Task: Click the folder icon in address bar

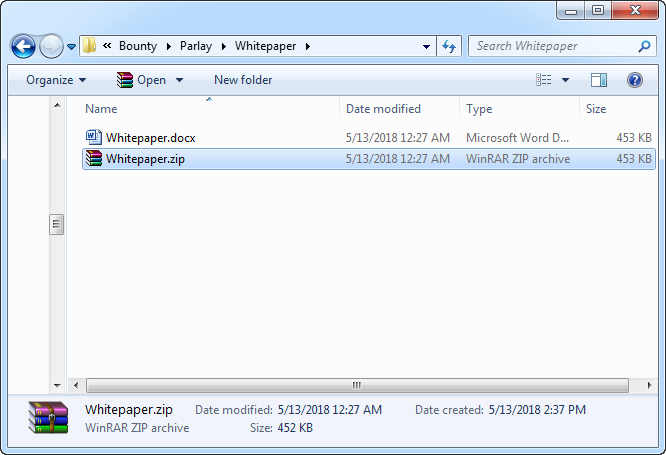Action: pyautogui.click(x=89, y=45)
